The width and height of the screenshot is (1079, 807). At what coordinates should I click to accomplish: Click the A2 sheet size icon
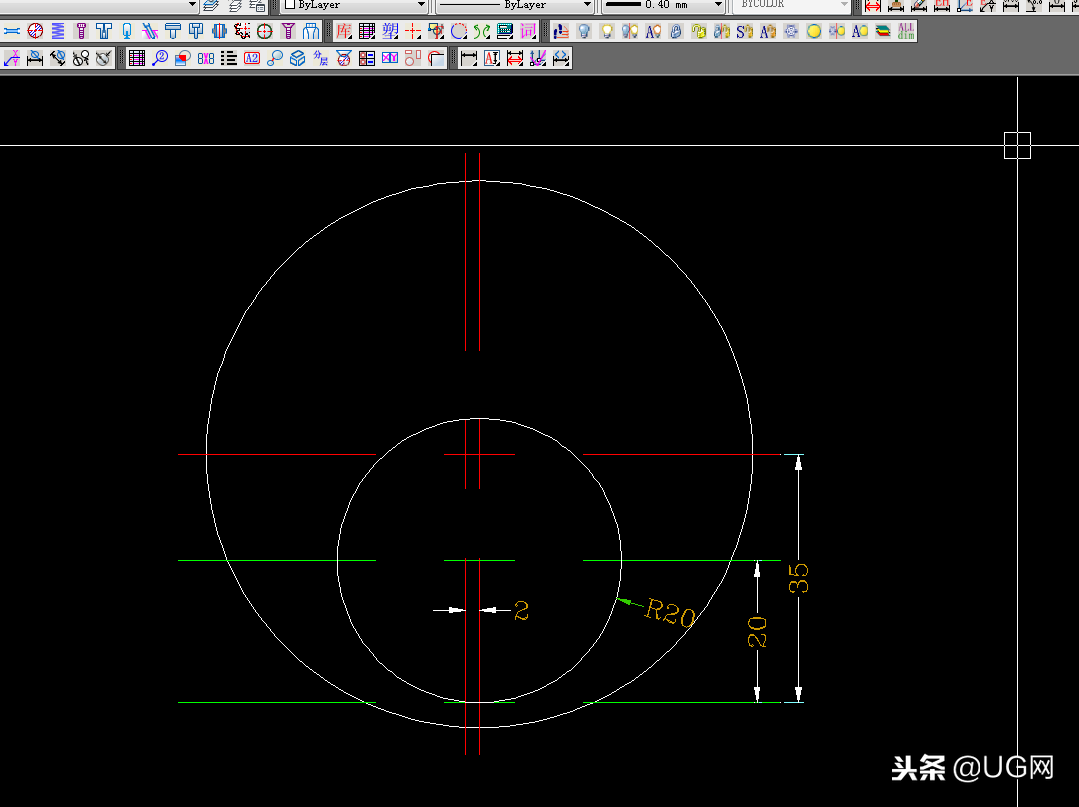tap(252, 58)
